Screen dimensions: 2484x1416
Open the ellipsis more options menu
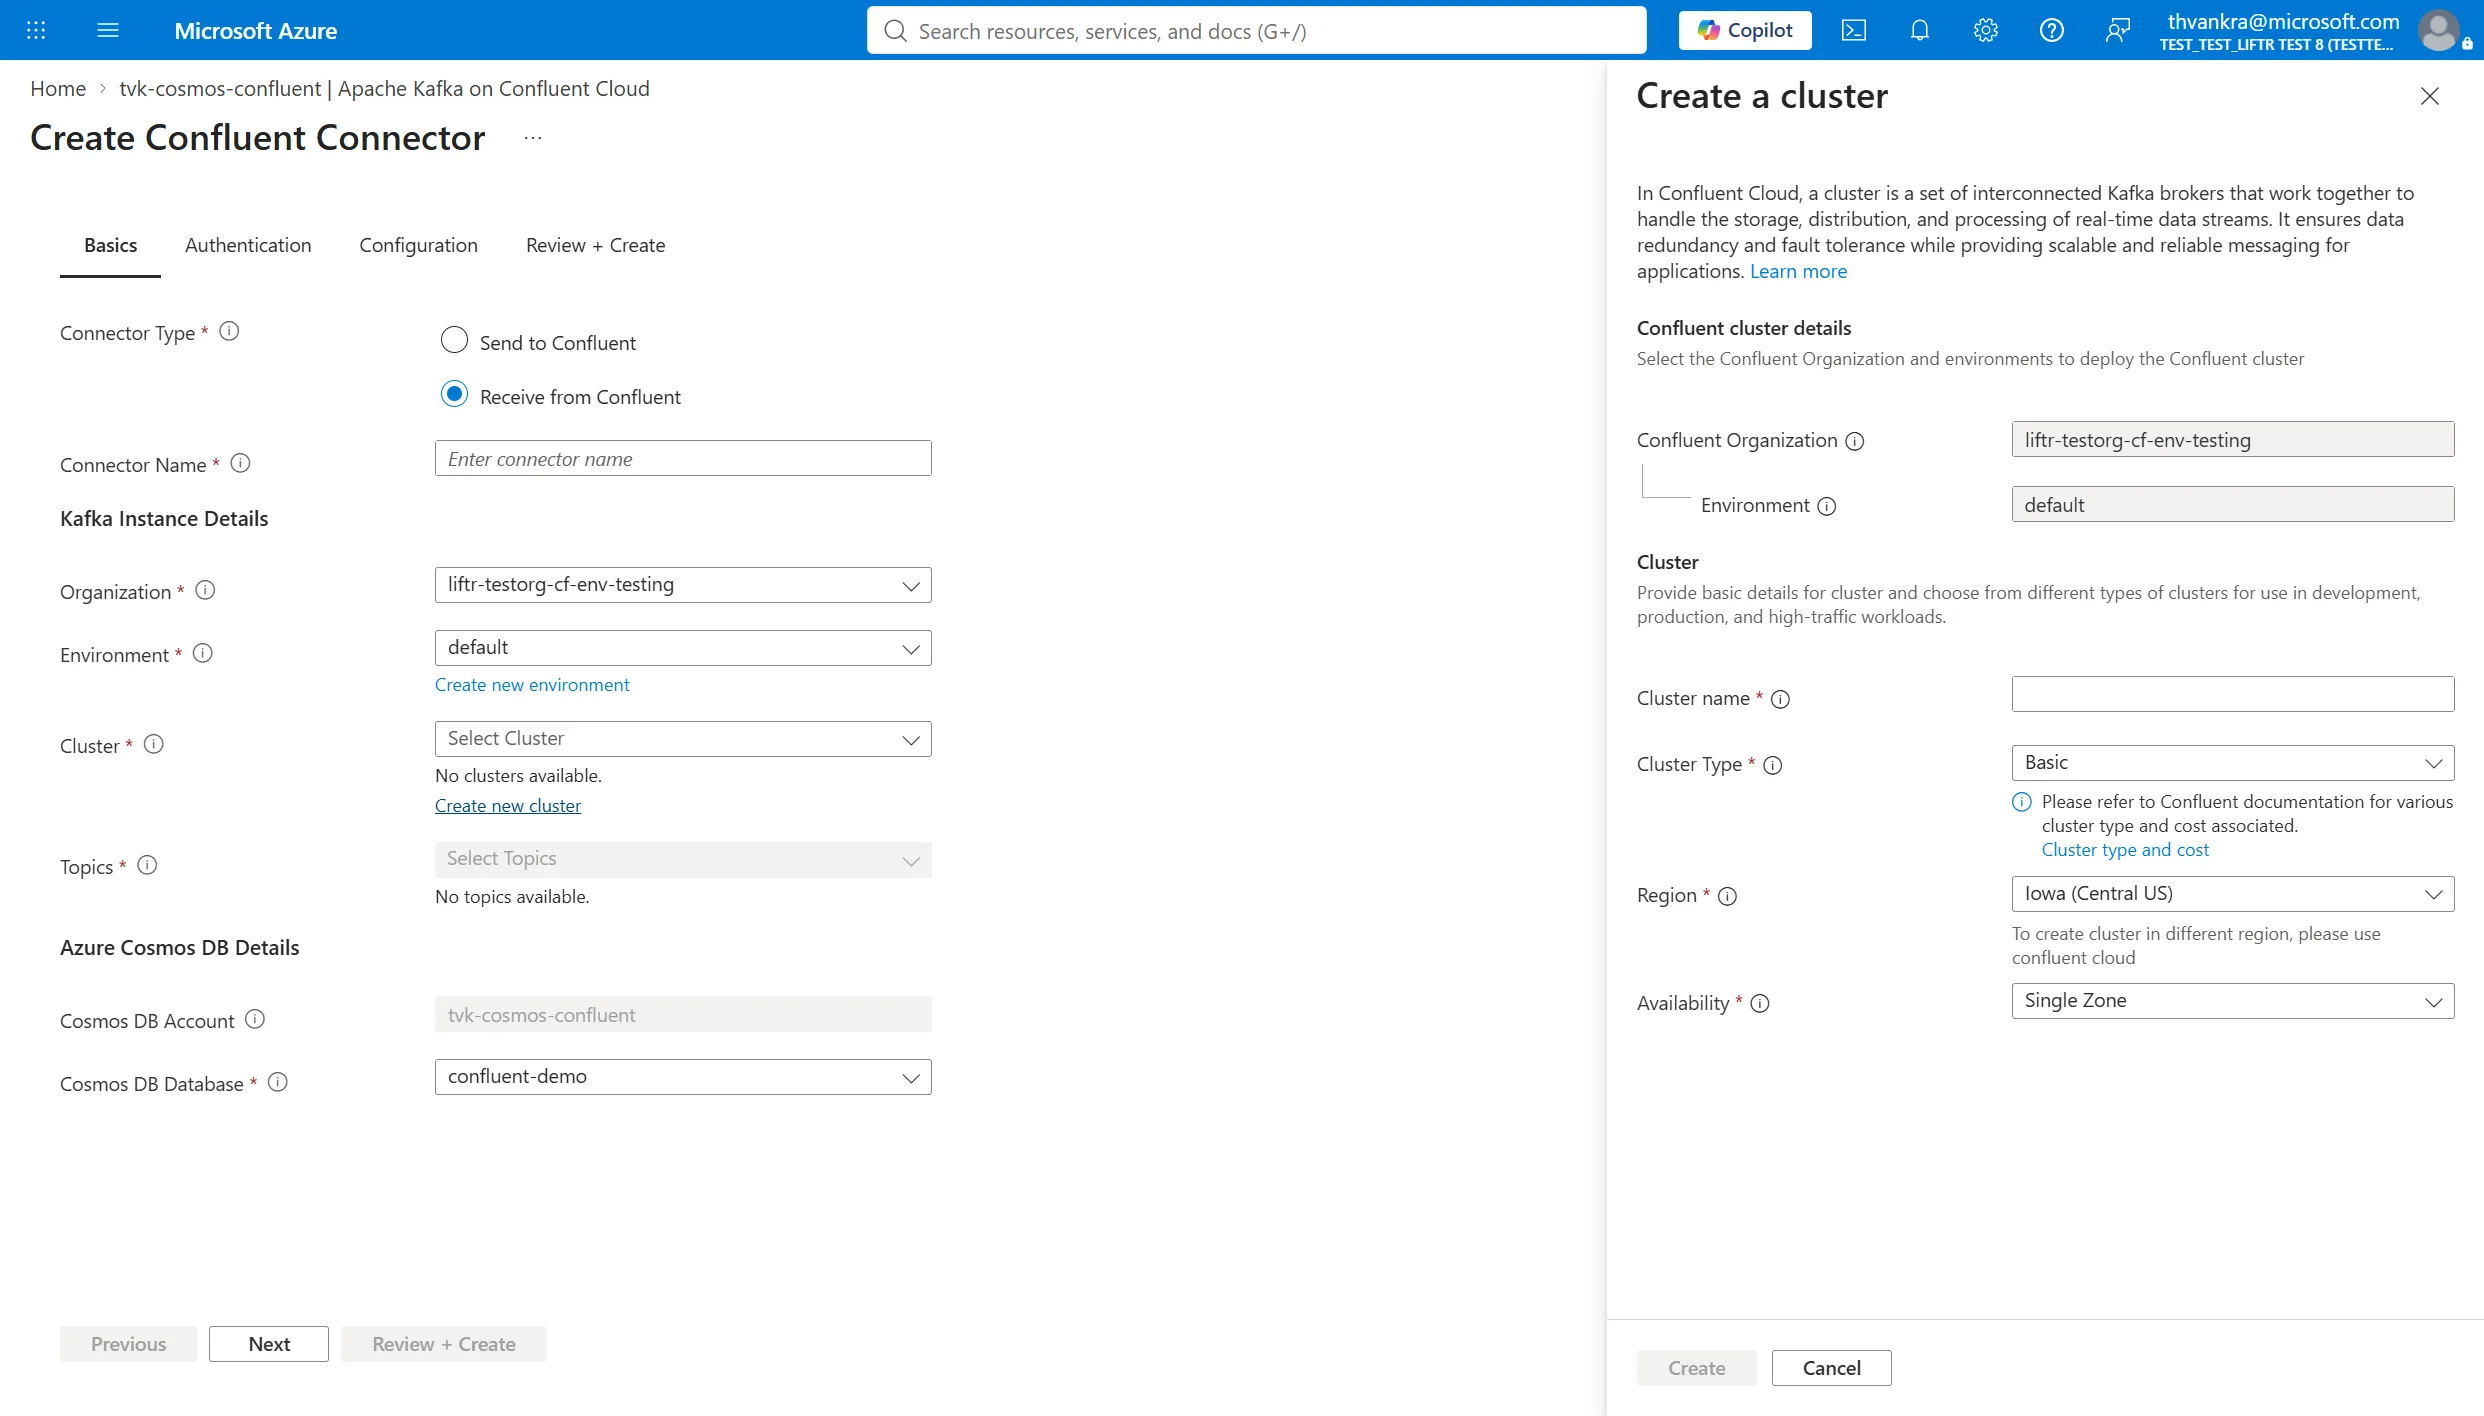point(533,138)
